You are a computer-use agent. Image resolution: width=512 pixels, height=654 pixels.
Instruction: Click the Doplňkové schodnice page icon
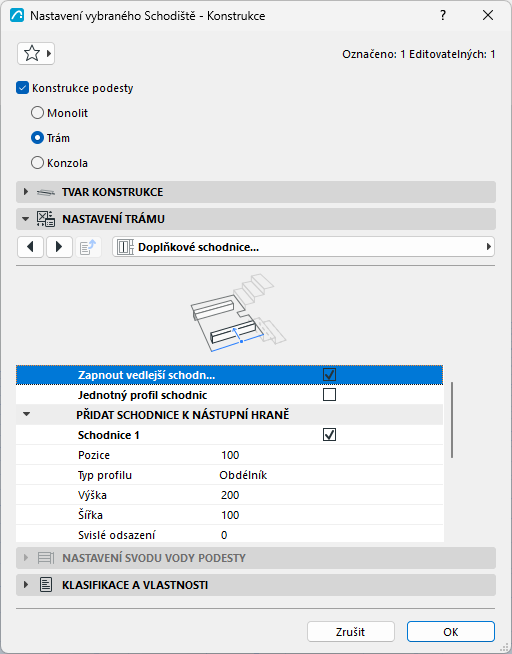(125, 247)
